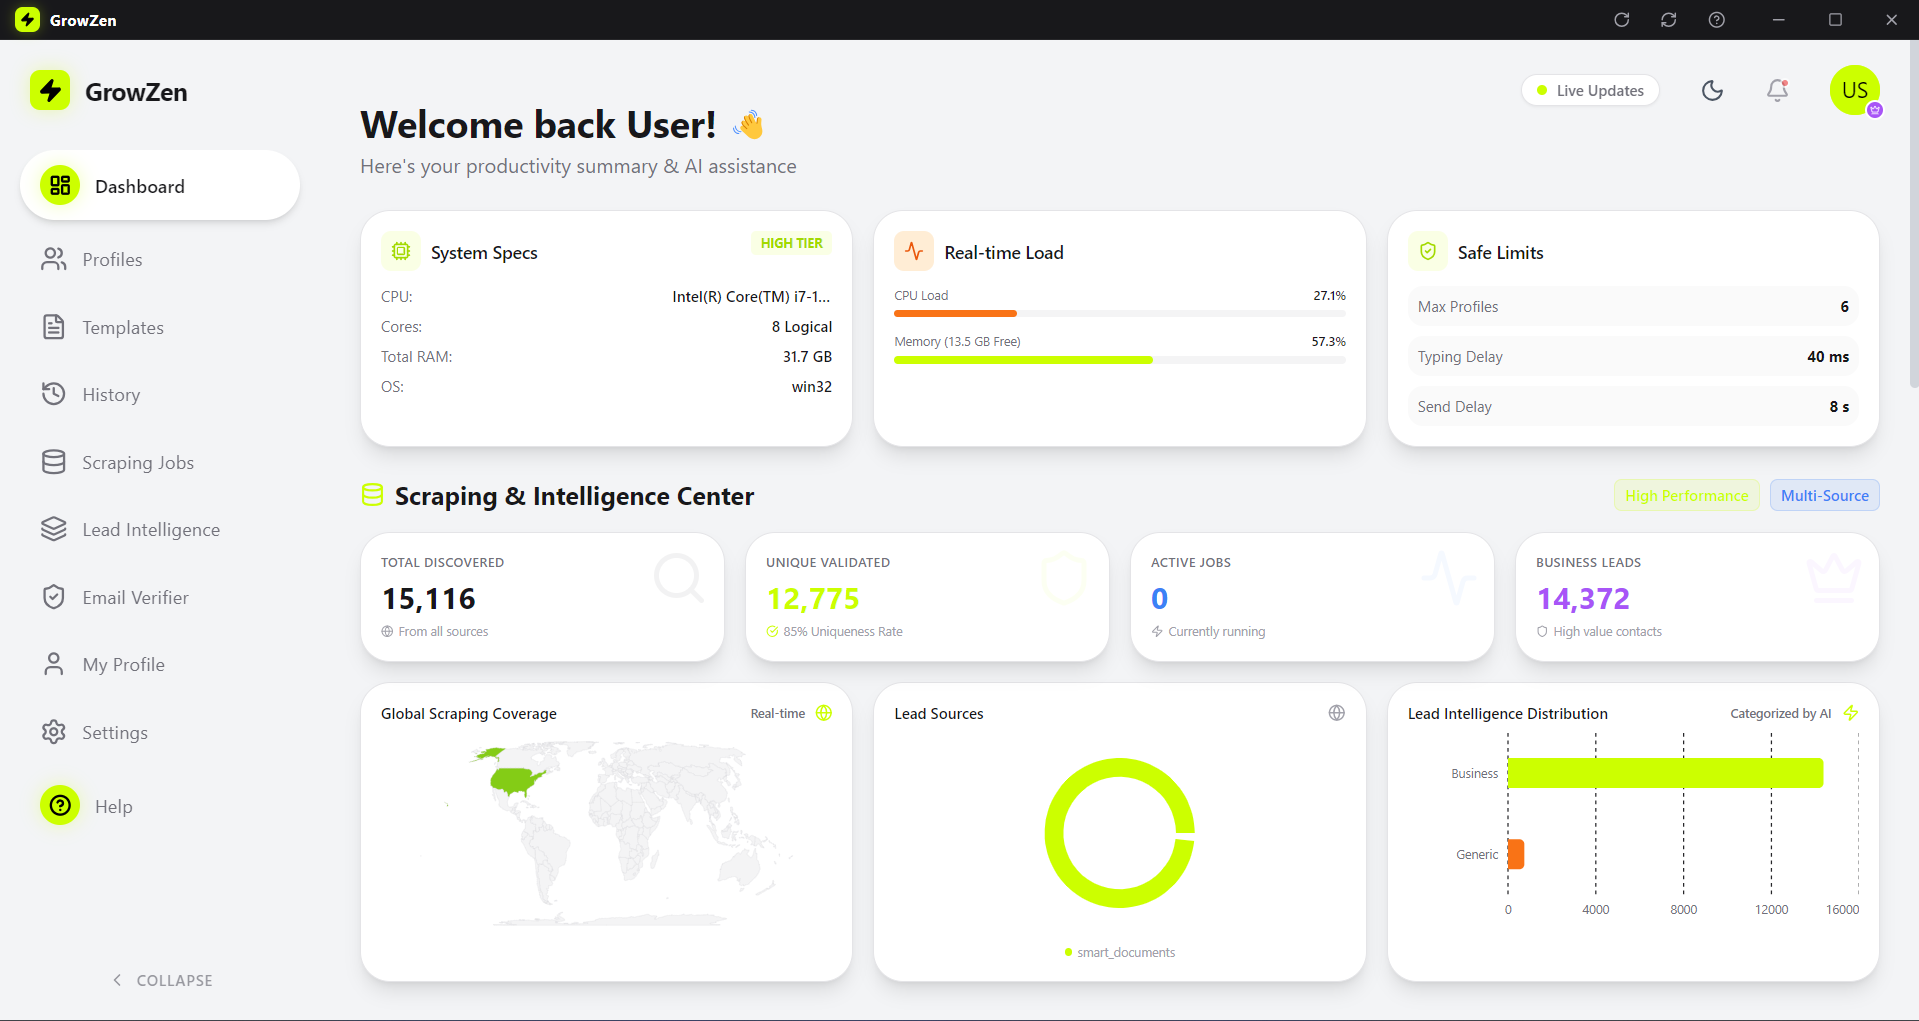Click the High Performance badge
The width and height of the screenshot is (1919, 1021).
tap(1686, 495)
